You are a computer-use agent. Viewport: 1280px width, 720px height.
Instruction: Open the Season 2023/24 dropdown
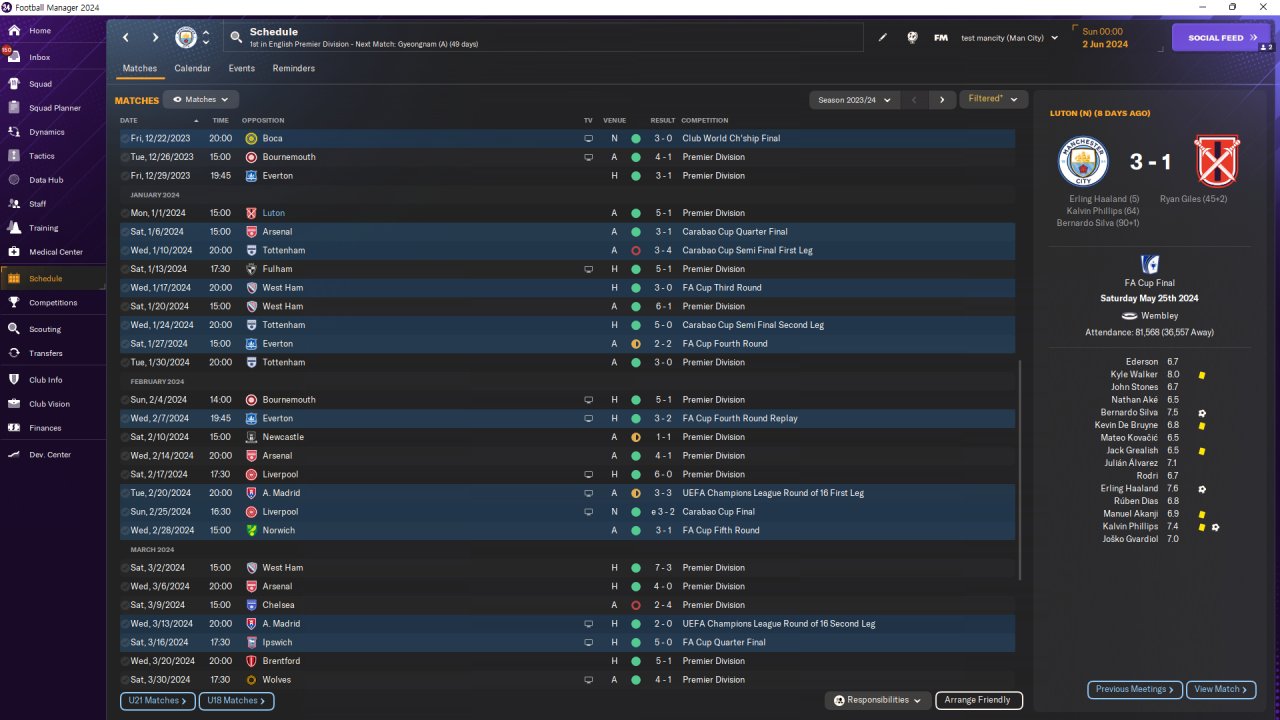click(853, 100)
